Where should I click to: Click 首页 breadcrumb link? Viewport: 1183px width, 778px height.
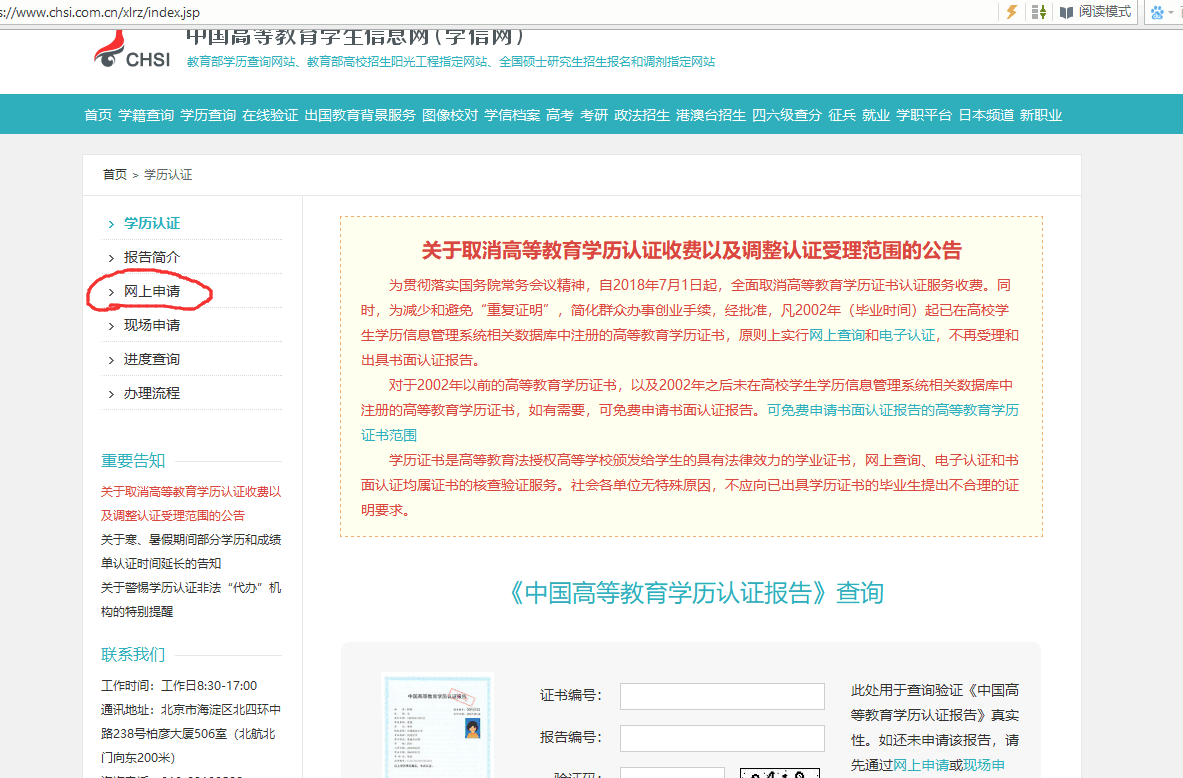click(115, 174)
